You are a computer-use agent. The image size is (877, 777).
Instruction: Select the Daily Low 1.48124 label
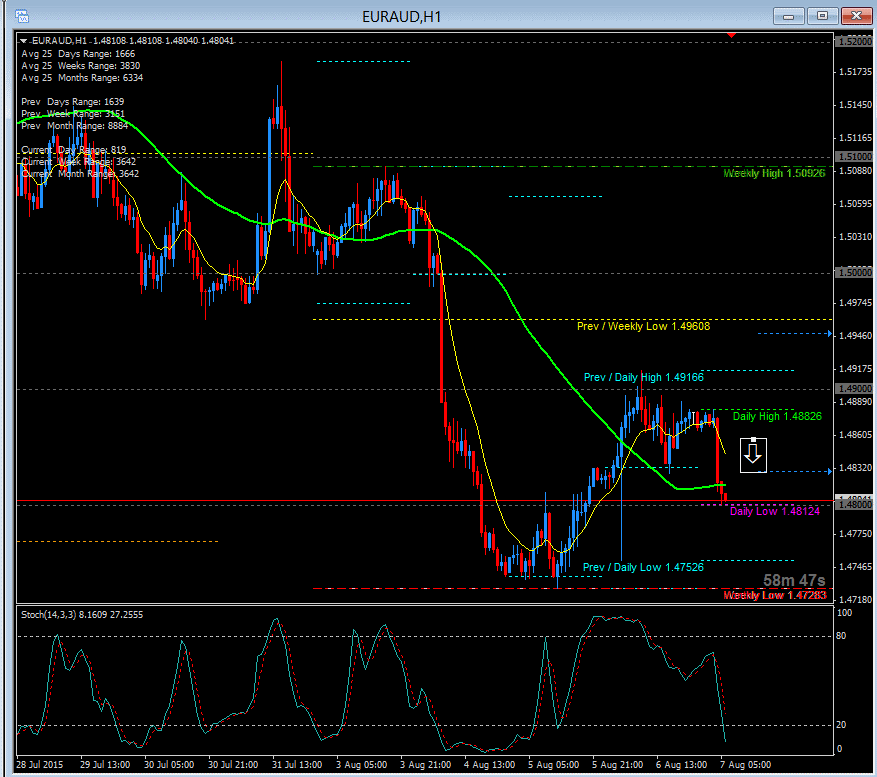774,511
